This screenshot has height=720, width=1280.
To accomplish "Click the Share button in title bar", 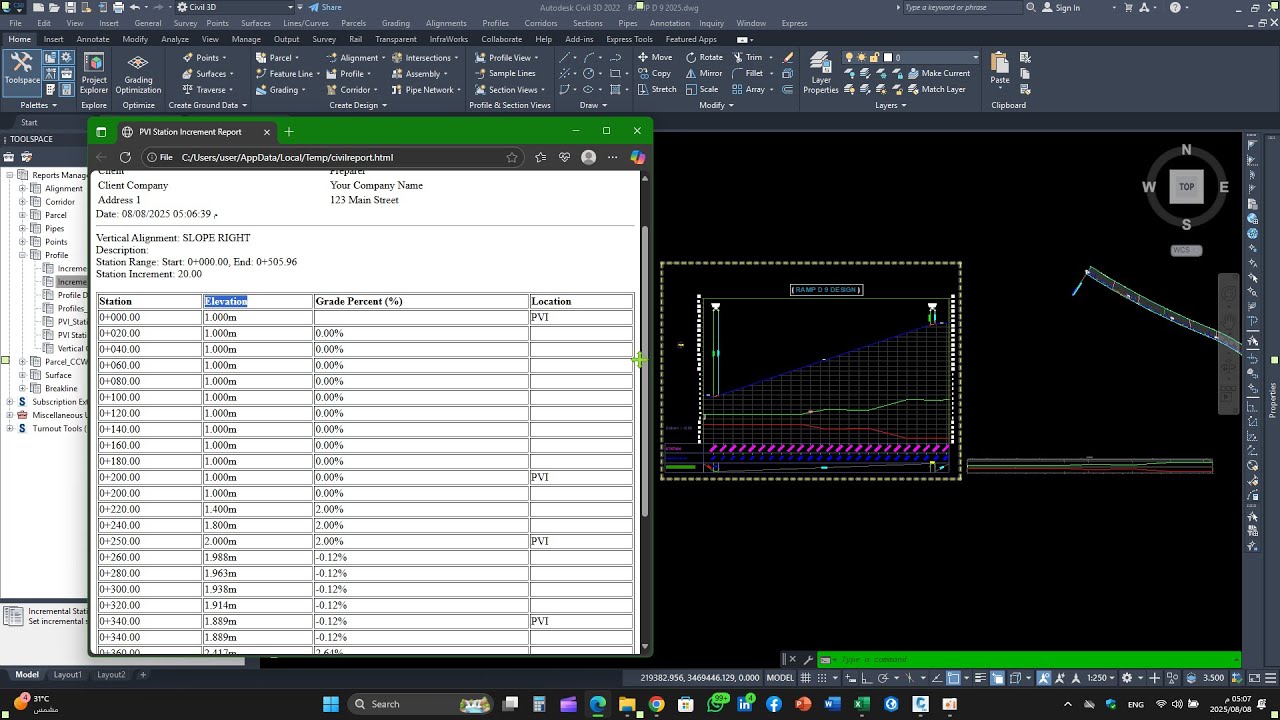I will (x=324, y=7).
